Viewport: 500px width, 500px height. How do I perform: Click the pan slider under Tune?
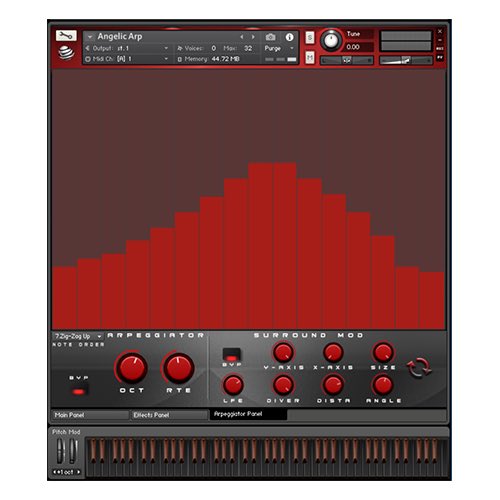(x=347, y=60)
